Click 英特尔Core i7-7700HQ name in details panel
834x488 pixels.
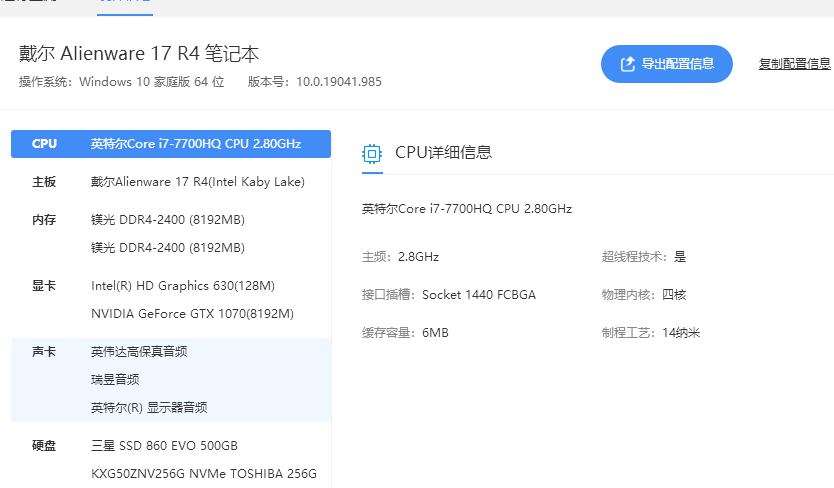466,209
